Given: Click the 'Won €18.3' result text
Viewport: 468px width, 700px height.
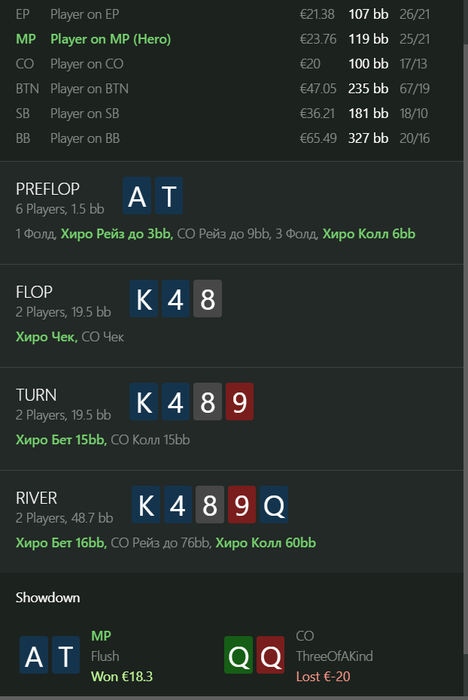Looking at the screenshot, I should [122, 676].
